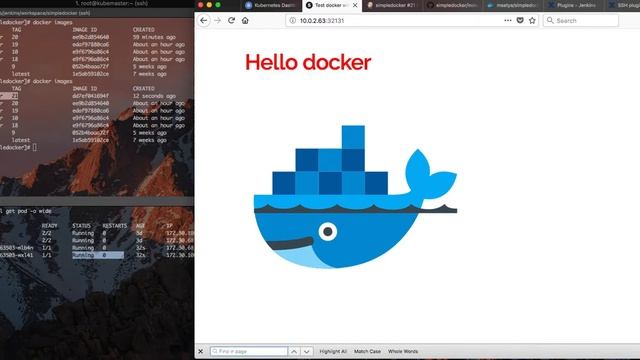Click highlighted Running status in terminal

83,255
